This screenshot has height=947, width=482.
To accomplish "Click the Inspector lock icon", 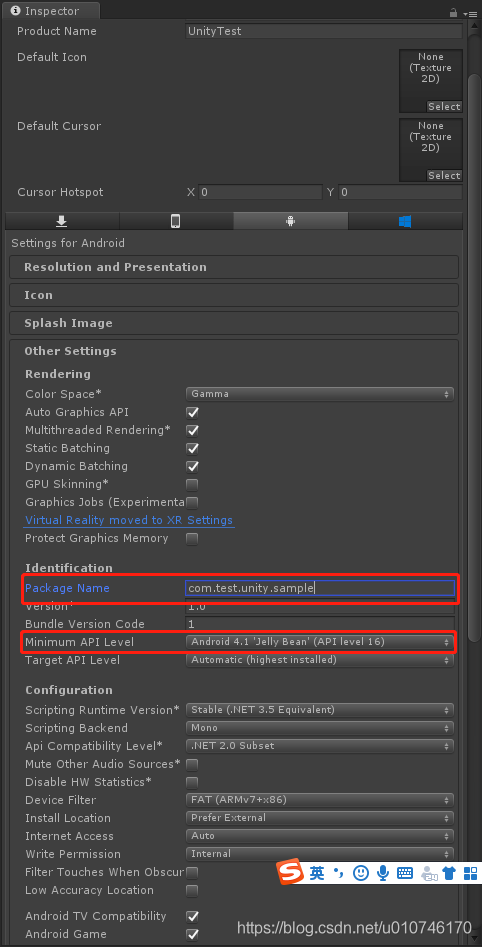I will (453, 12).
